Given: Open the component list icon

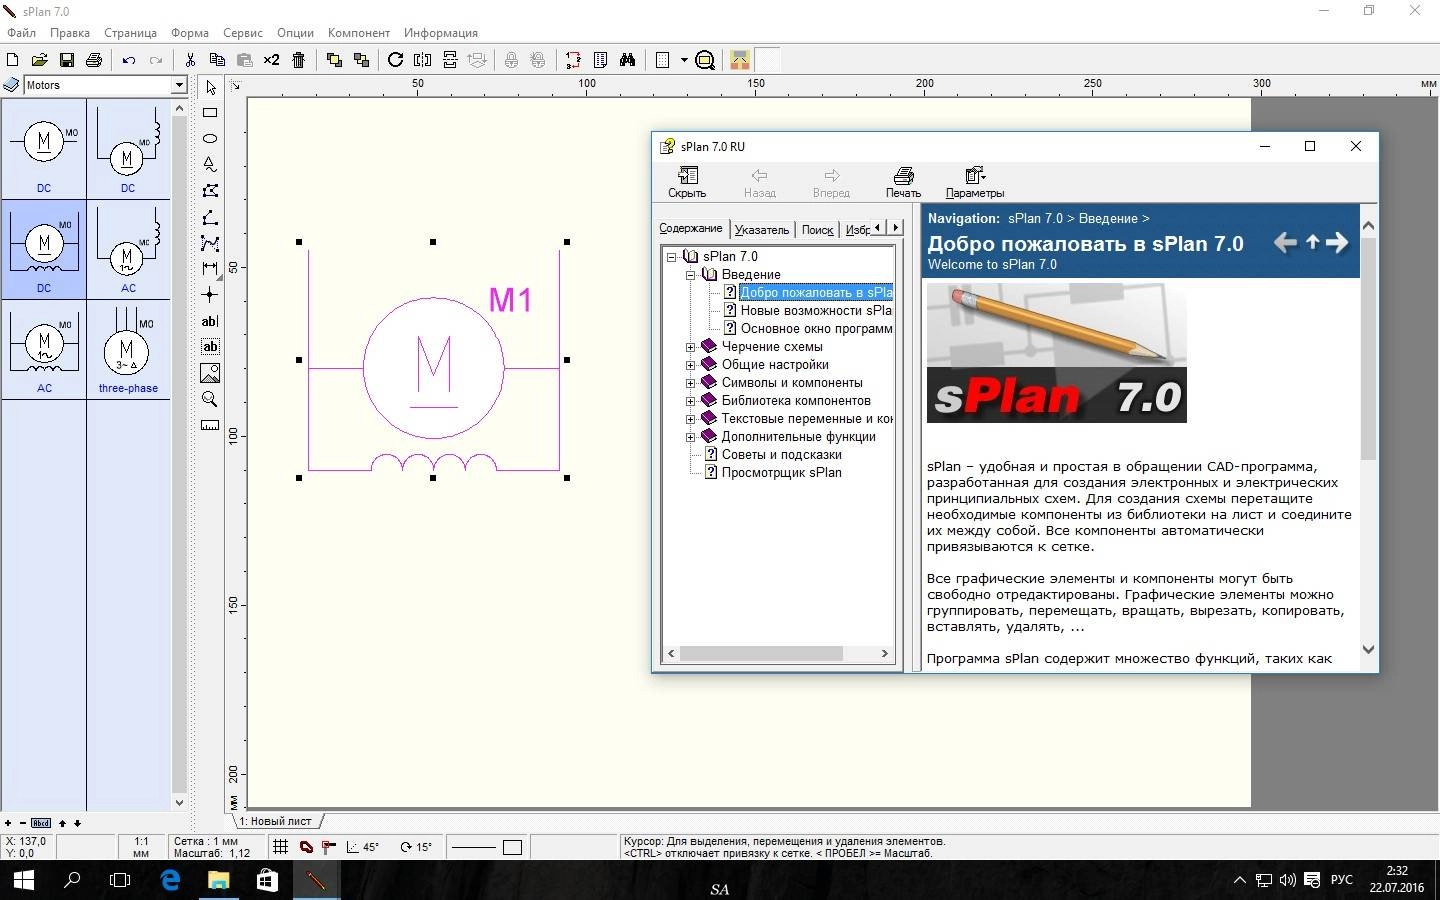Looking at the screenshot, I should [600, 60].
